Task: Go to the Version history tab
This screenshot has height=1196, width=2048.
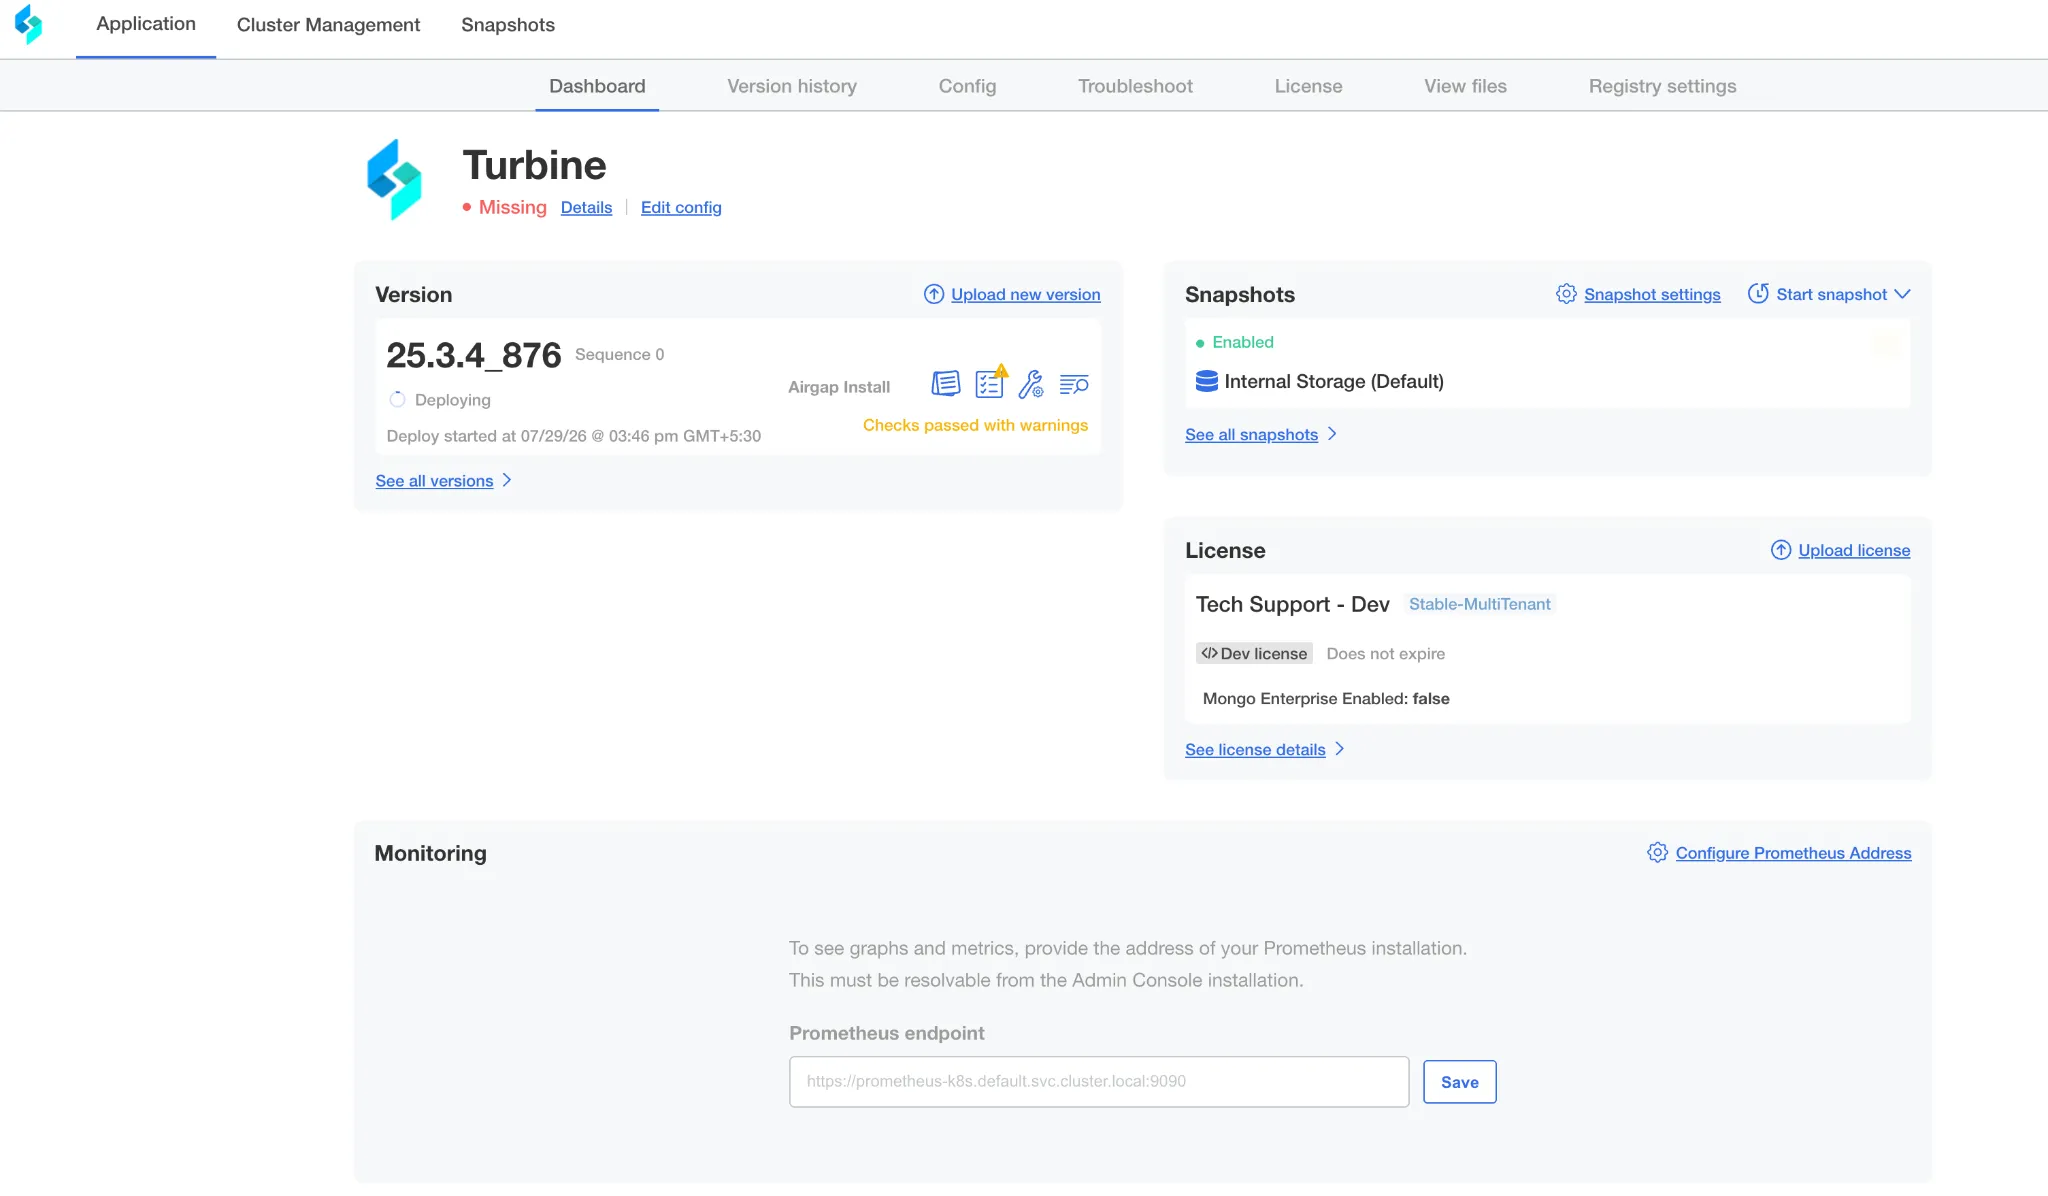Action: 792,86
